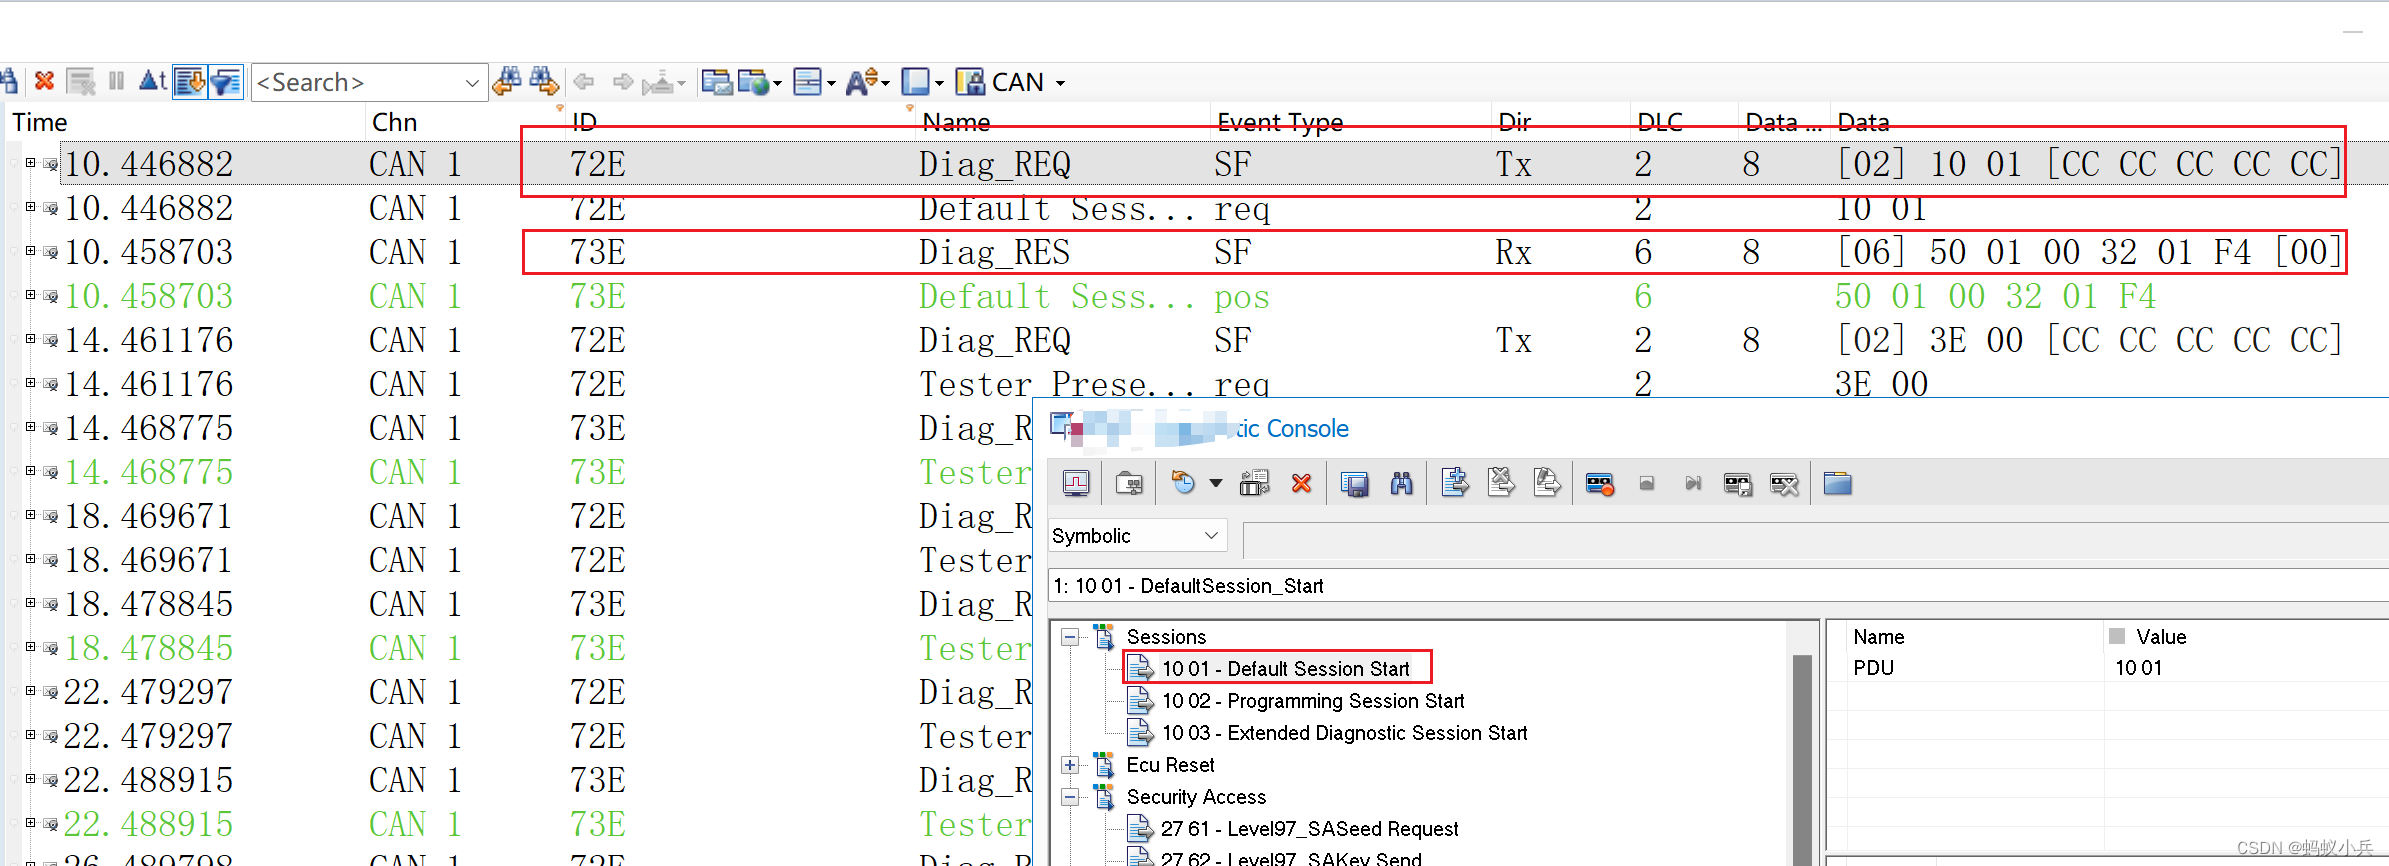Expand the trace row at time 14.461176 Diag_REQ
This screenshot has height=866, width=2389.
[x=30, y=339]
